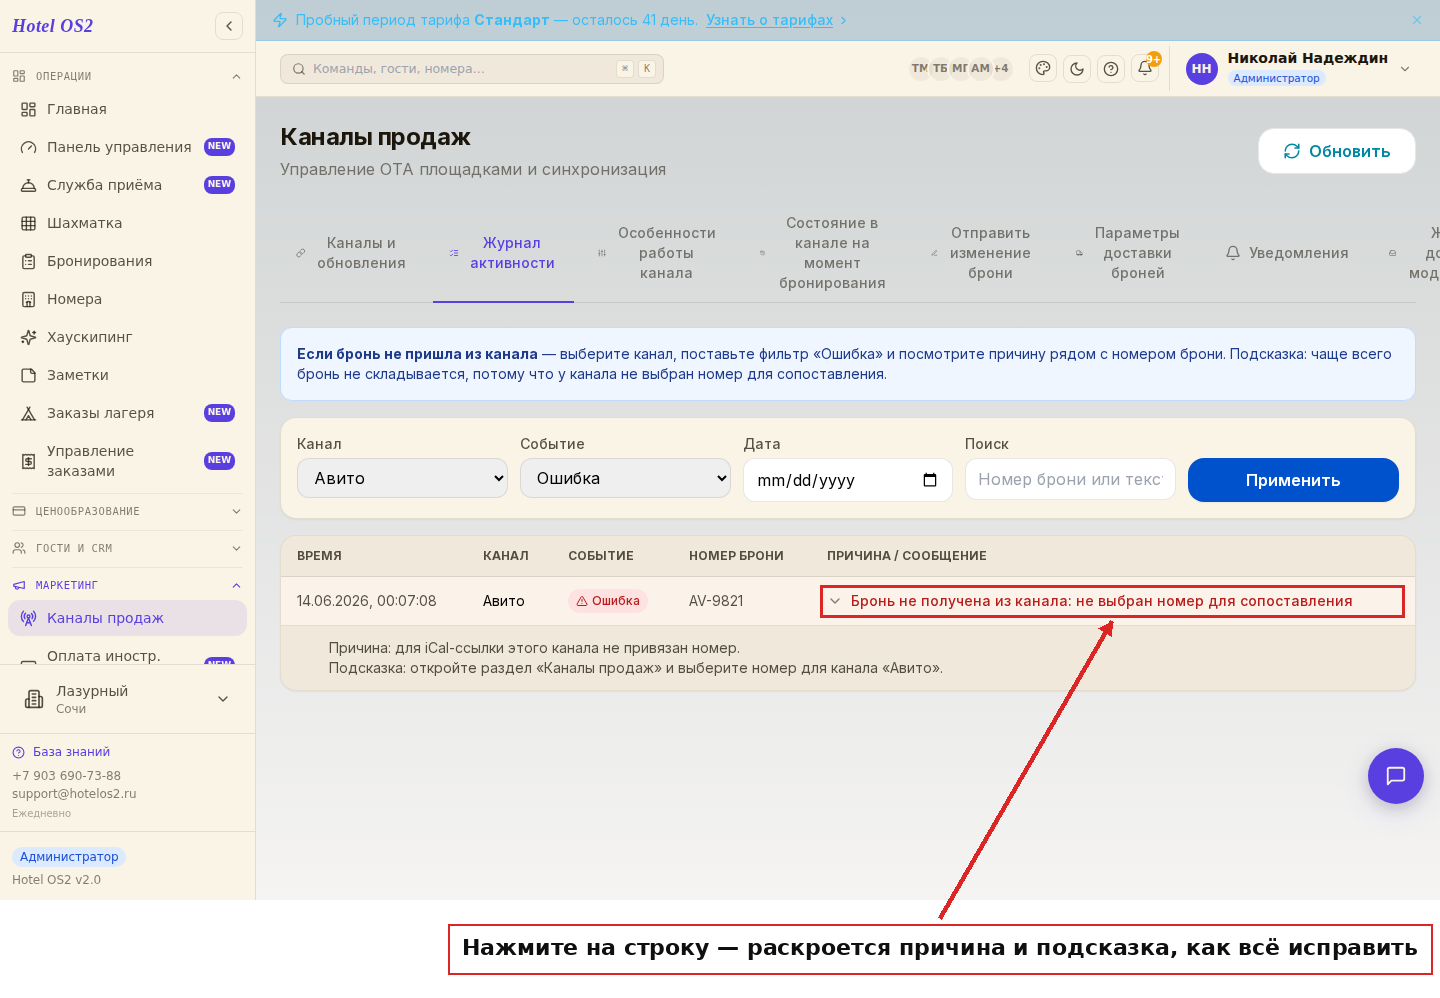This screenshot has width=1440, height=998.
Task: Open Параметры доставки броней tab
Action: 1128,253
